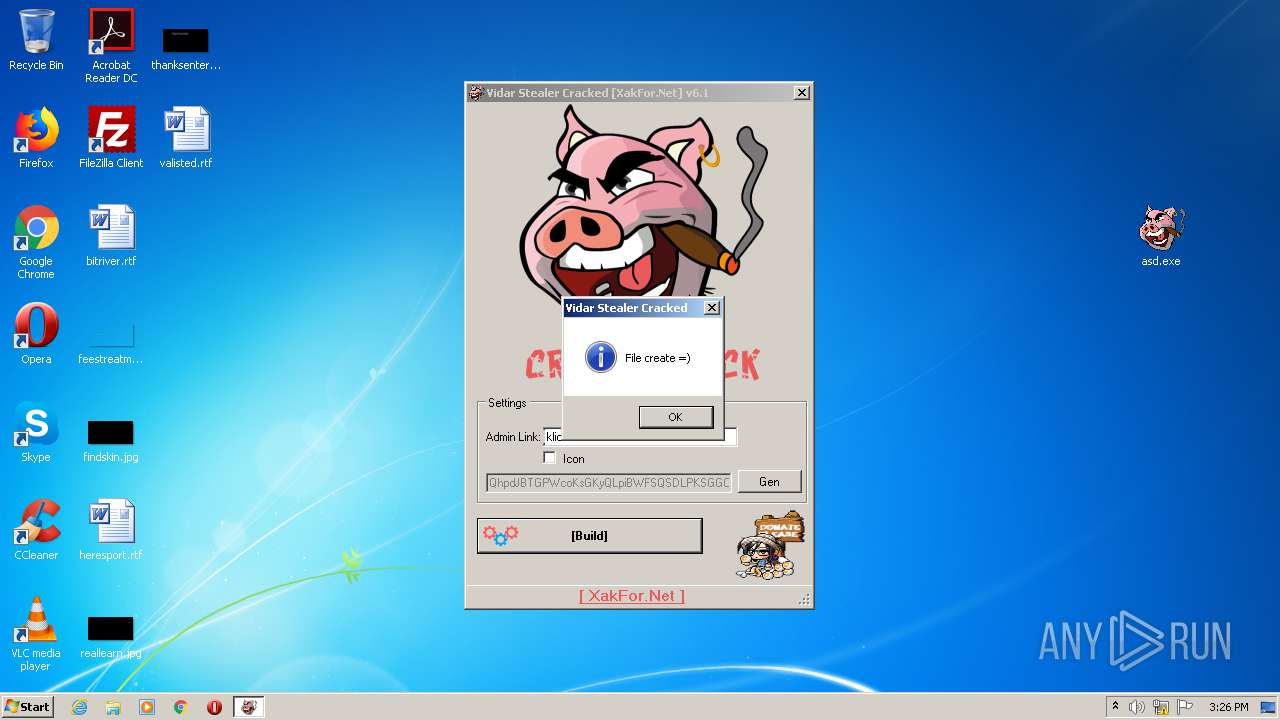Image resolution: width=1280 pixels, height=720 pixels.
Task: Open Chrome from the taskbar
Action: point(181,707)
